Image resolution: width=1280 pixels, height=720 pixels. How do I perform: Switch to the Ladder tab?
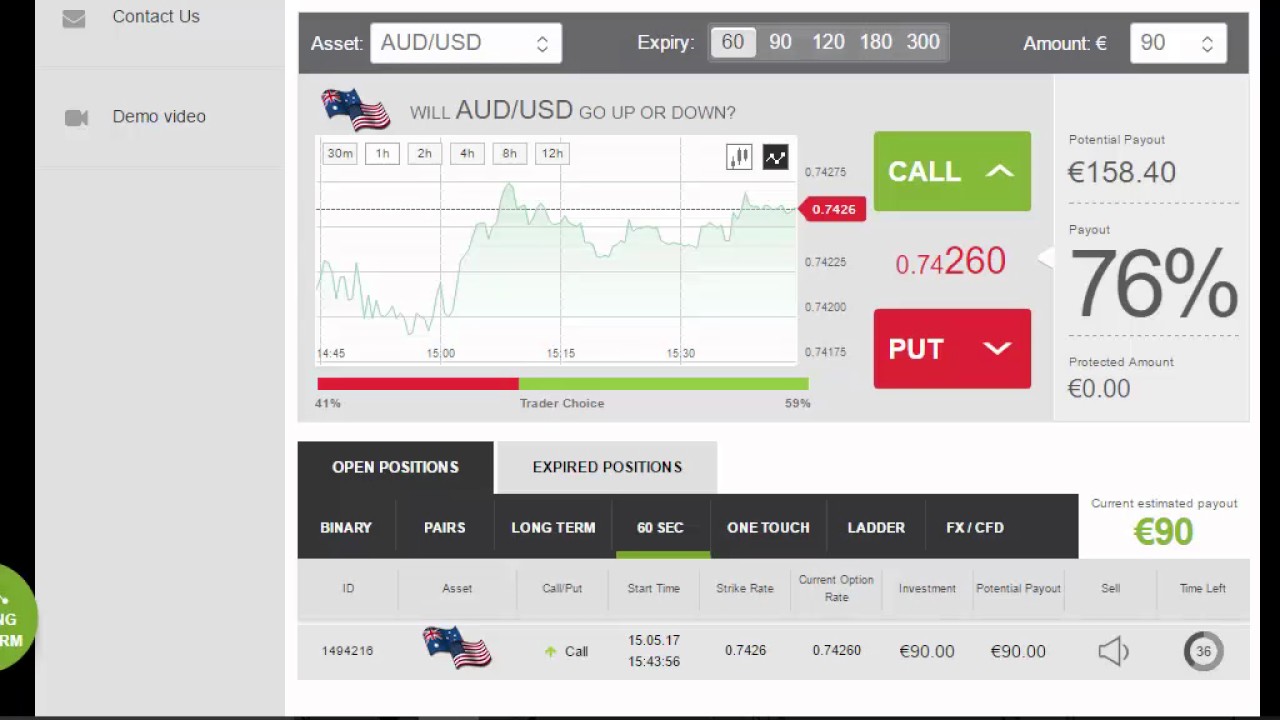click(876, 527)
